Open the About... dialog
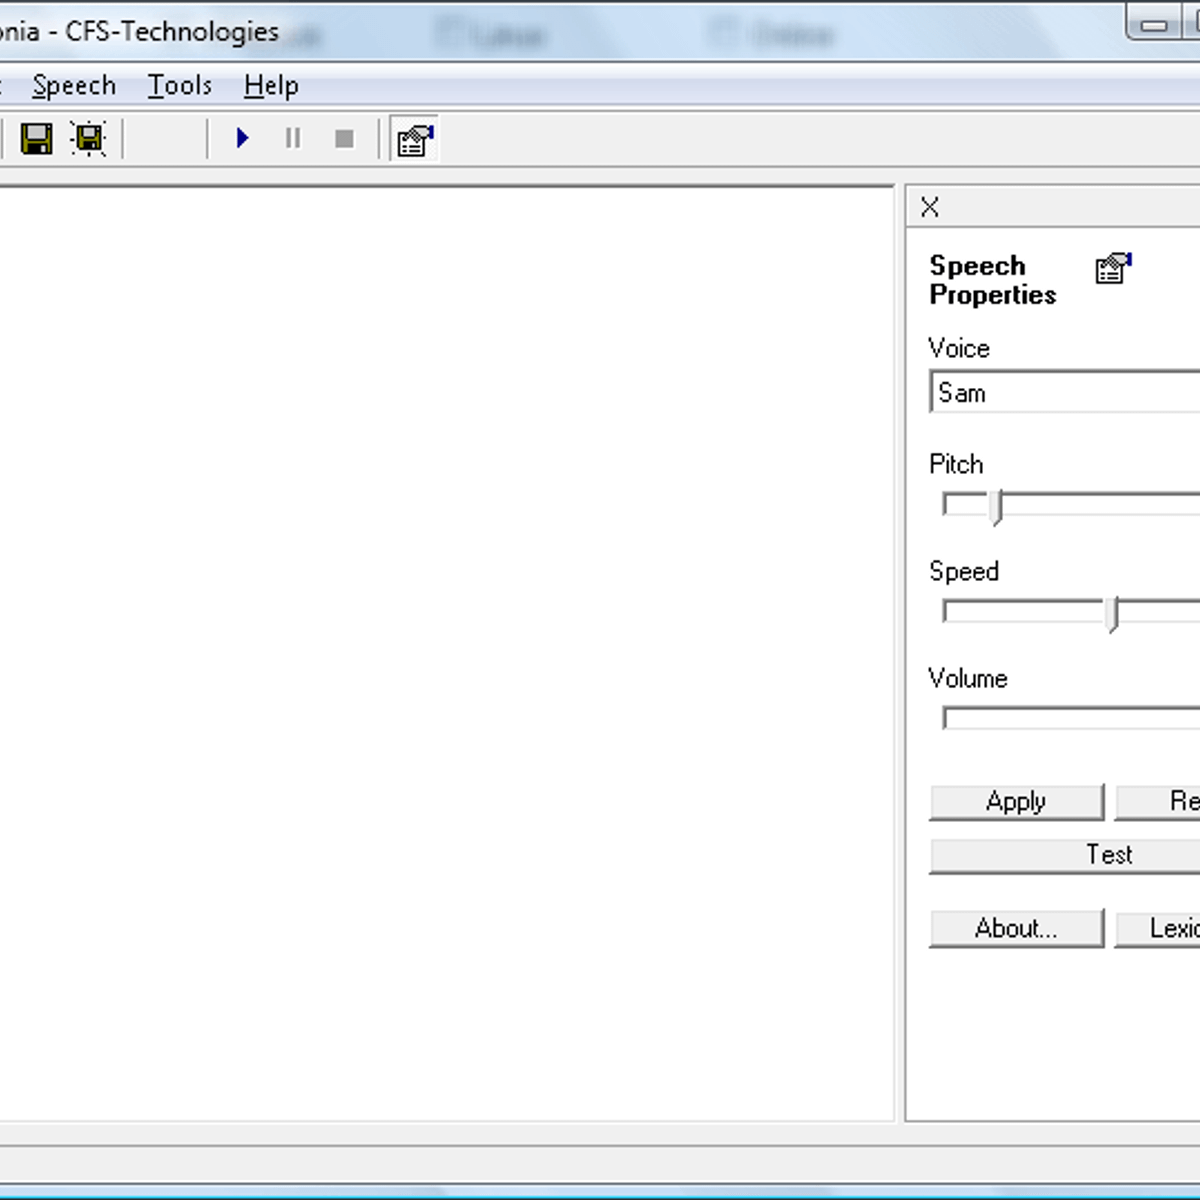The height and width of the screenshot is (1200, 1200). pos(1016,929)
